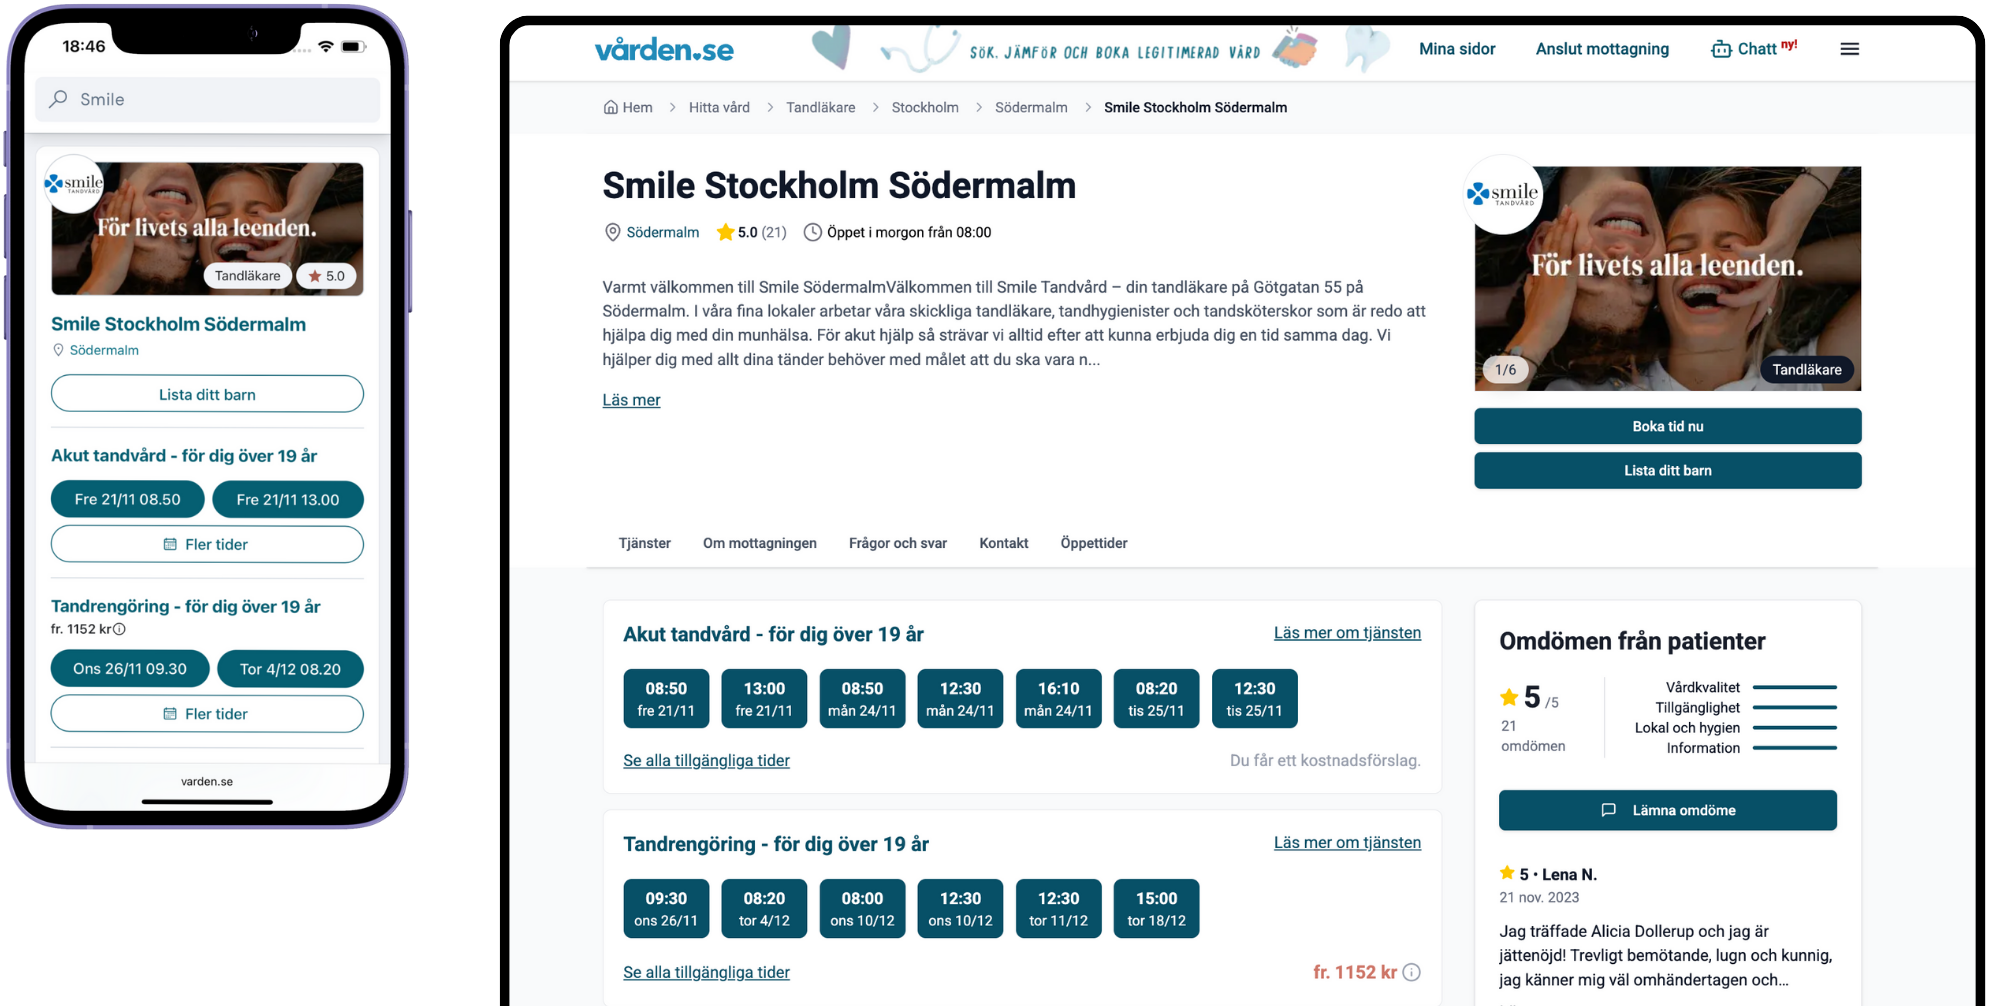Click the search magnifier in the phone mockup
This screenshot has height=1006, width=2000.
click(59, 99)
